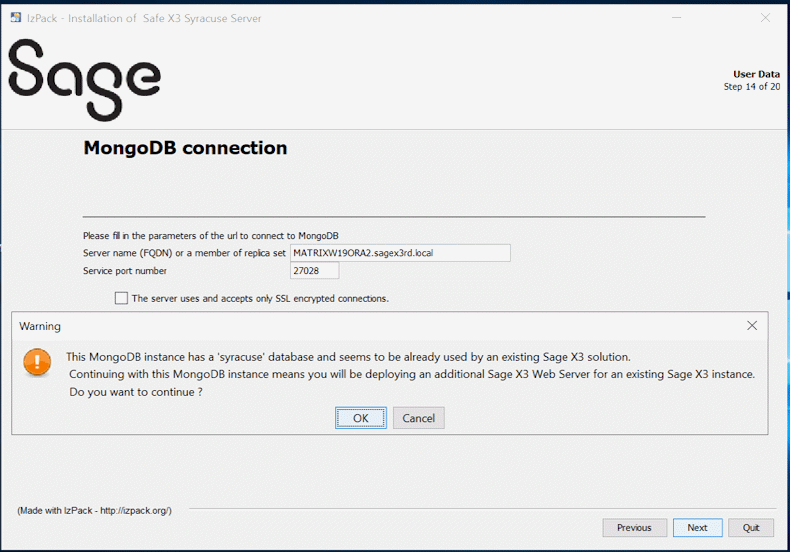Click the IzPack icon in title bar
This screenshot has height=552, width=790.
coord(15,18)
